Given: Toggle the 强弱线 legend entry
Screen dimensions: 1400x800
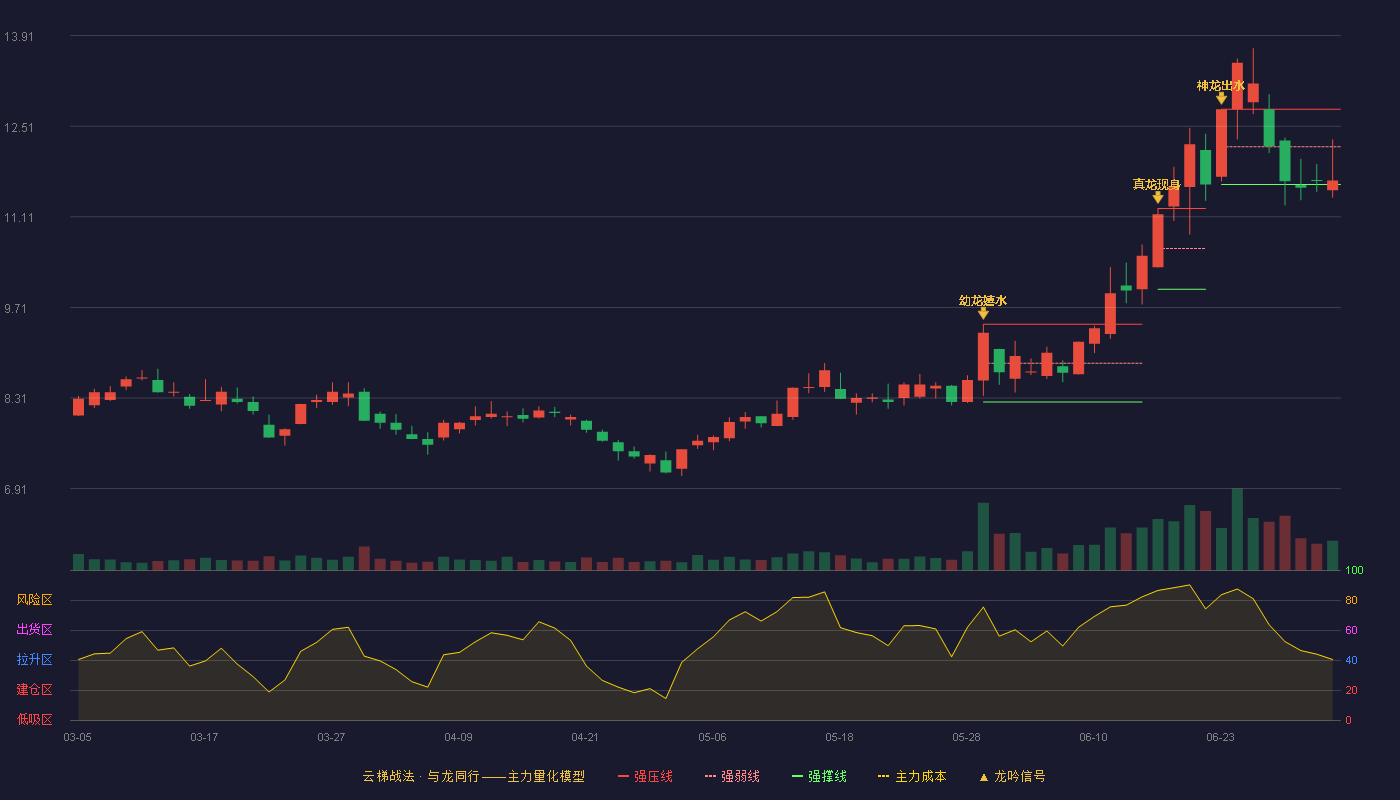Looking at the screenshot, I should pos(732,776).
